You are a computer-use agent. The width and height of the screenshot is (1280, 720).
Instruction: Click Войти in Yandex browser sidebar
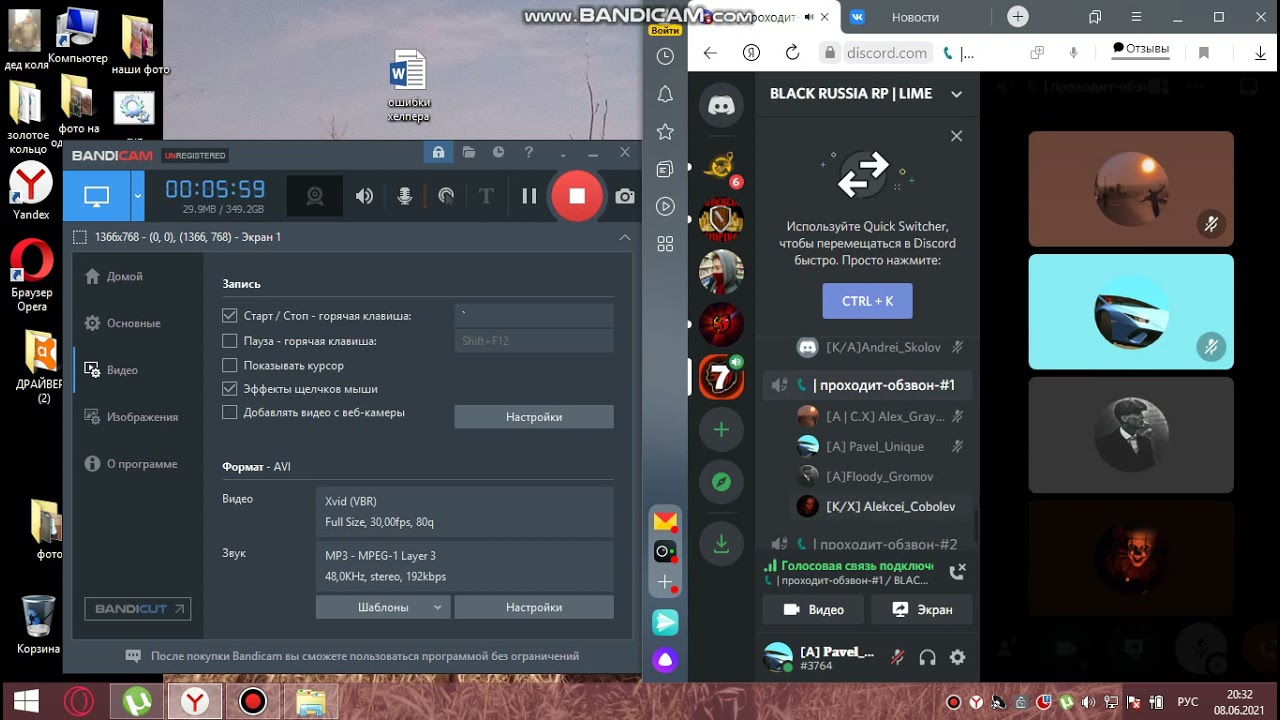click(665, 30)
